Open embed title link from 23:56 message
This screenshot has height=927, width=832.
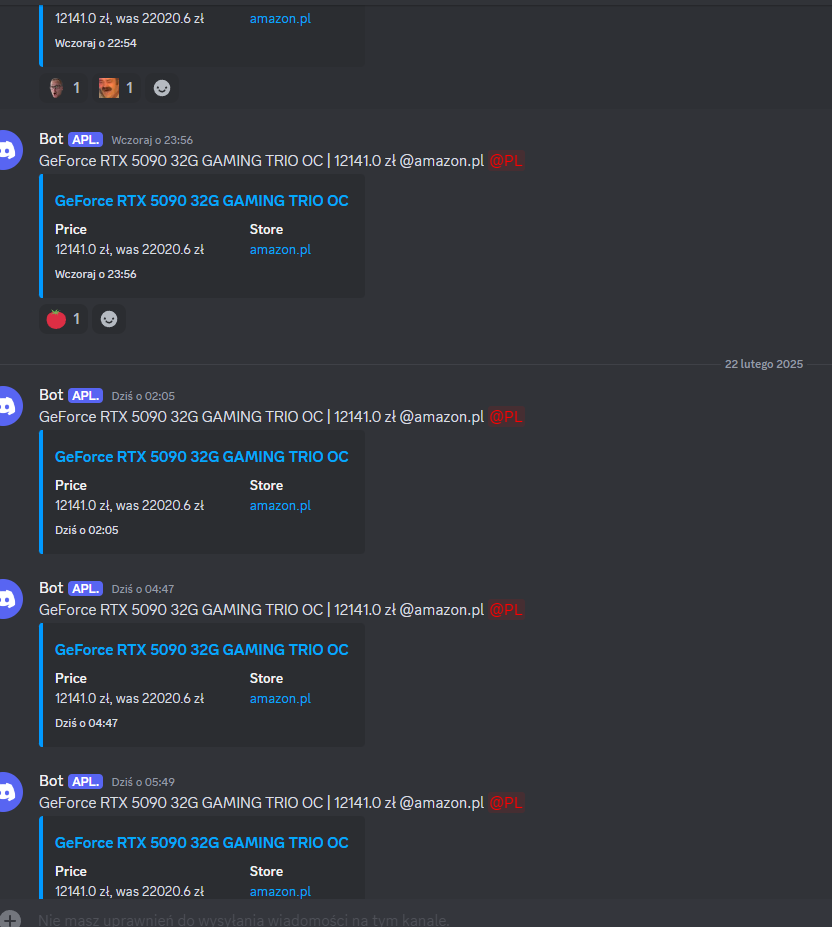(202, 201)
